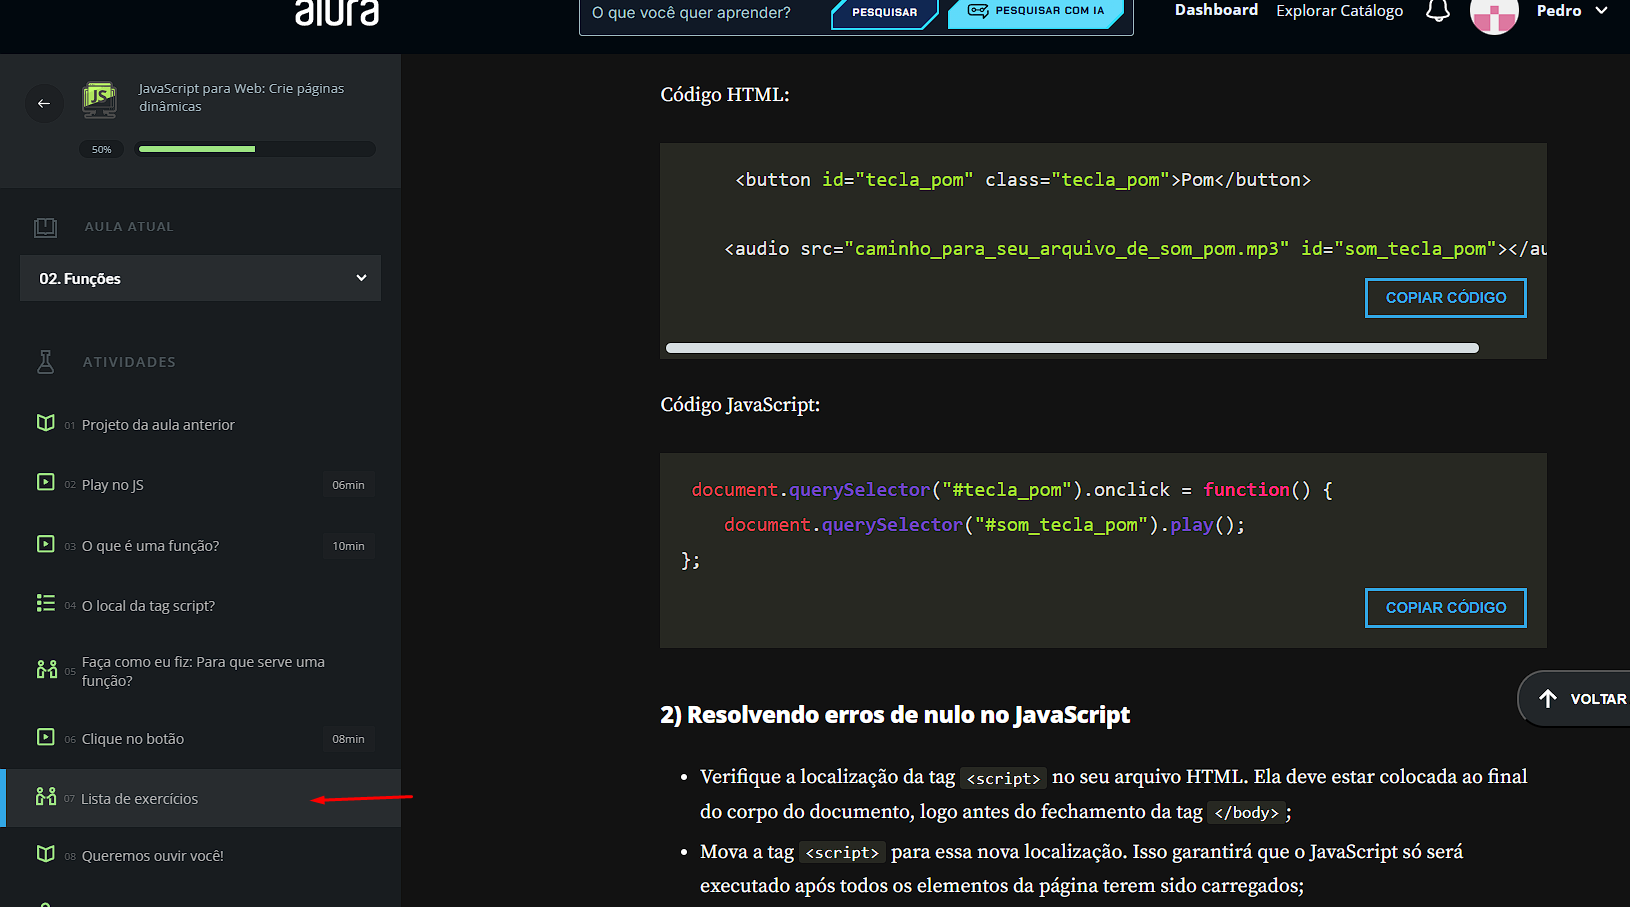
Task: Click the book icon beside Projeto da aula anterior
Action: [x=46, y=423]
